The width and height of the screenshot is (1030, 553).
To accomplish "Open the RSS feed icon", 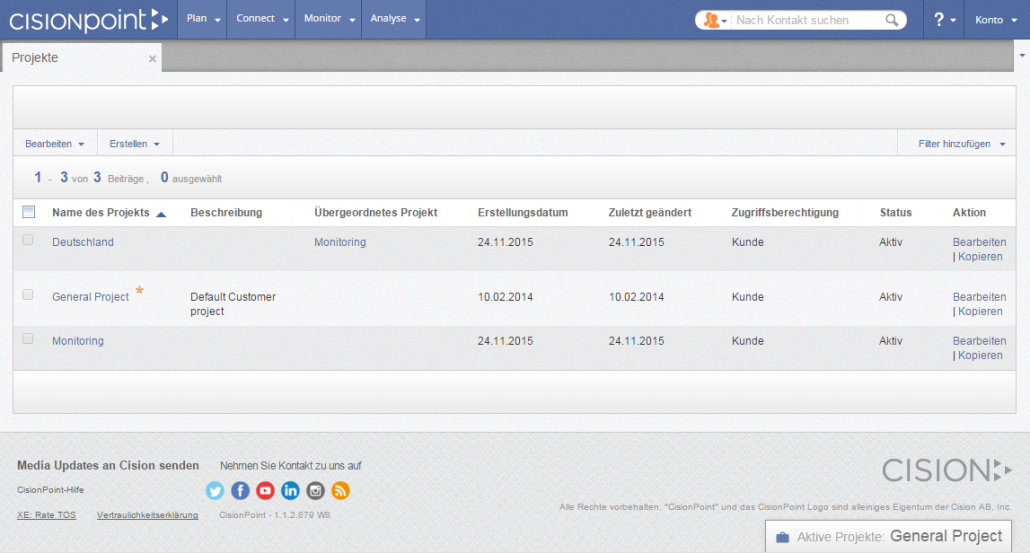I will coord(340,491).
